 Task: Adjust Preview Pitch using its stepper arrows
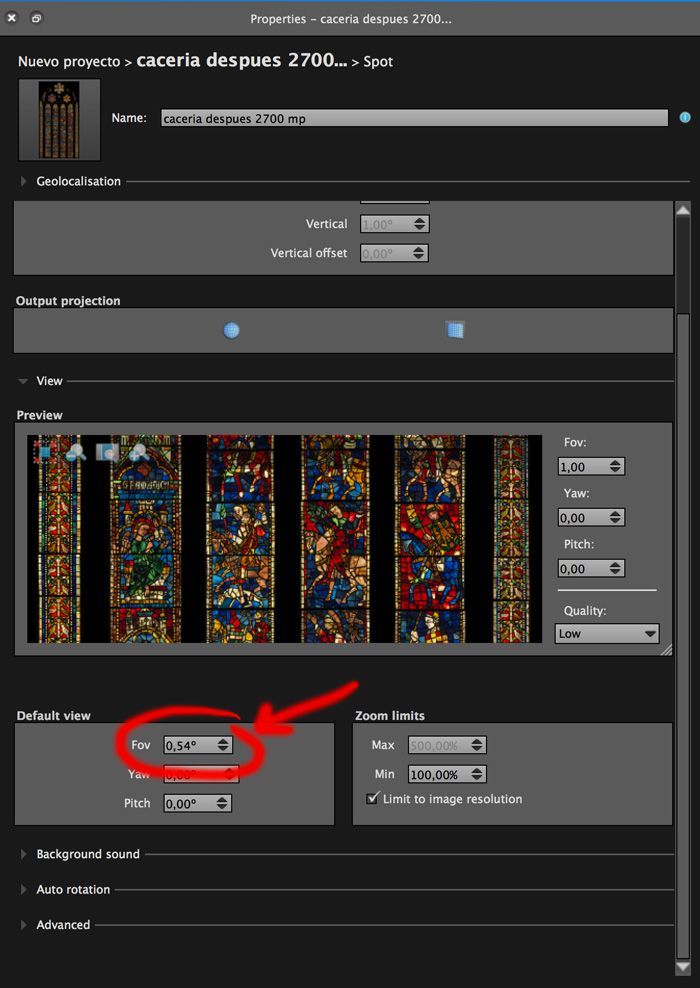[x=616, y=568]
